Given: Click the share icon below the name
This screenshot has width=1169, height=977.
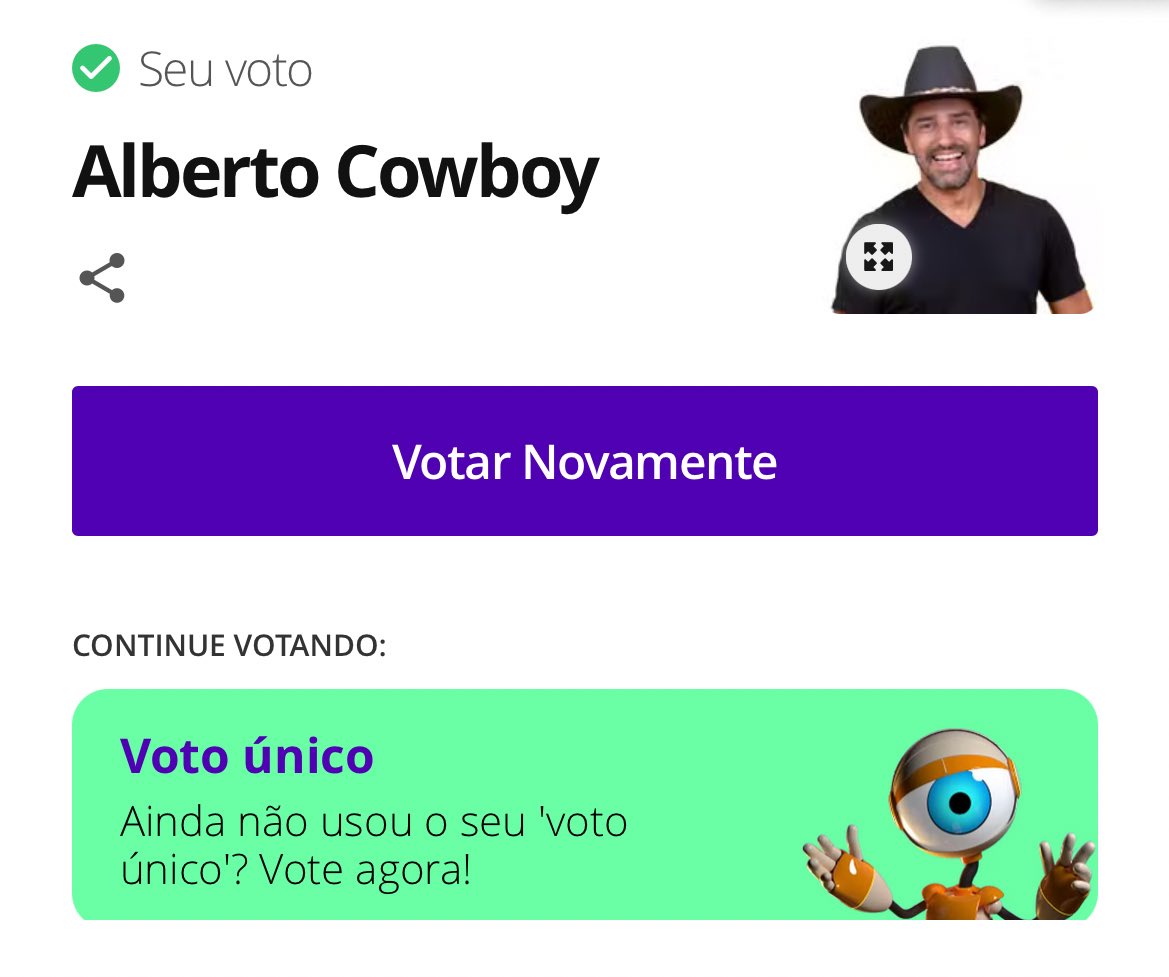Looking at the screenshot, I should pyautogui.click(x=102, y=278).
